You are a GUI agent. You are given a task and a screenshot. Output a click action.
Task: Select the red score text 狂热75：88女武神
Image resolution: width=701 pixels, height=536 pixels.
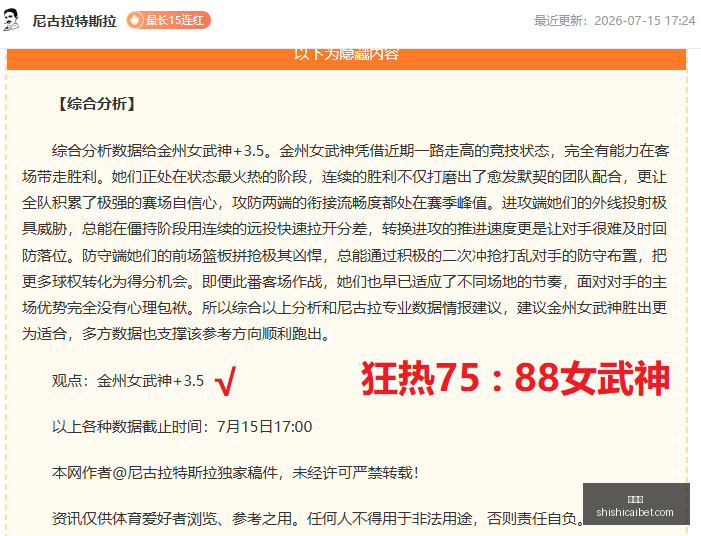click(515, 378)
